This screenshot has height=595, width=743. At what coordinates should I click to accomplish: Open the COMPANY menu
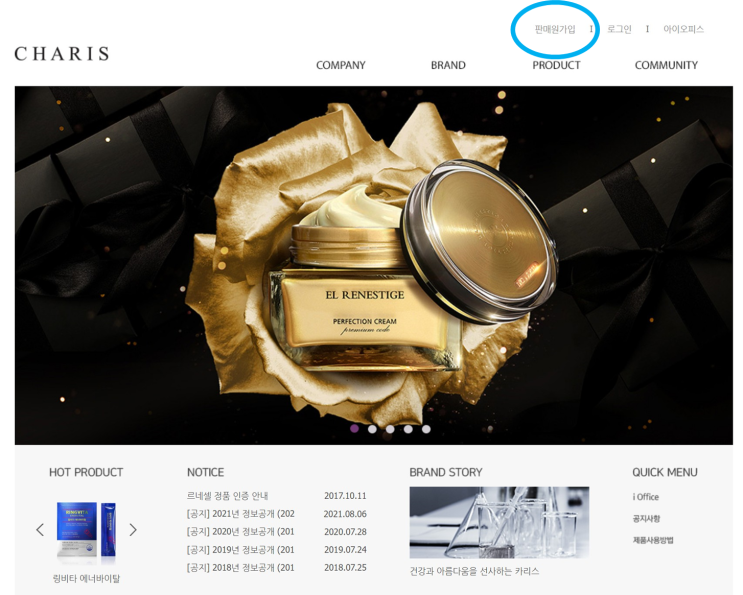click(341, 65)
